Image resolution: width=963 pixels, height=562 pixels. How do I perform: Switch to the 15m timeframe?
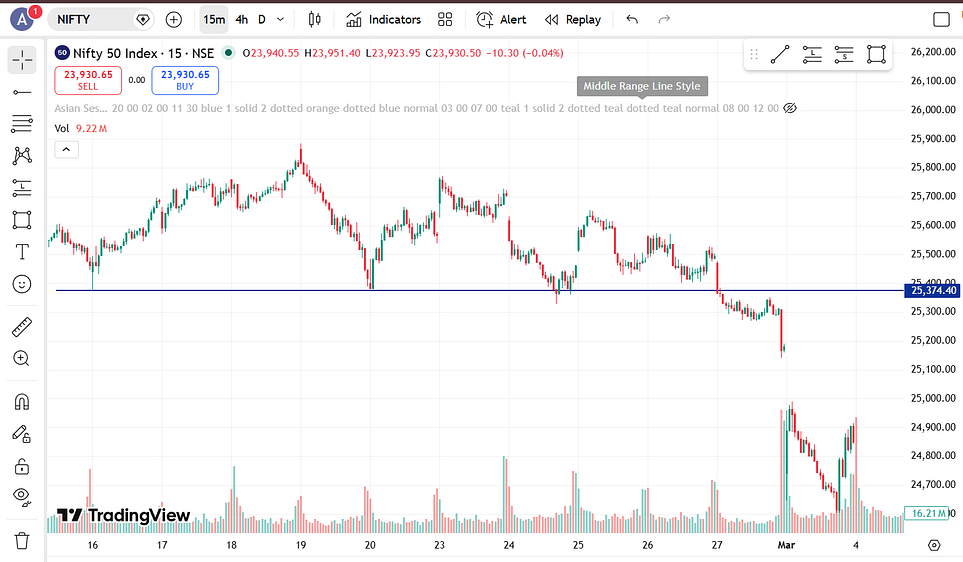click(214, 20)
